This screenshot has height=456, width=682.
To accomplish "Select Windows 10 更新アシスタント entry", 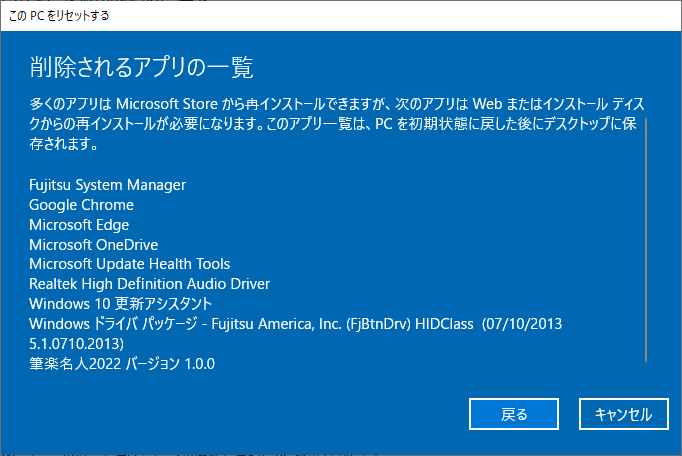I will [120, 304].
